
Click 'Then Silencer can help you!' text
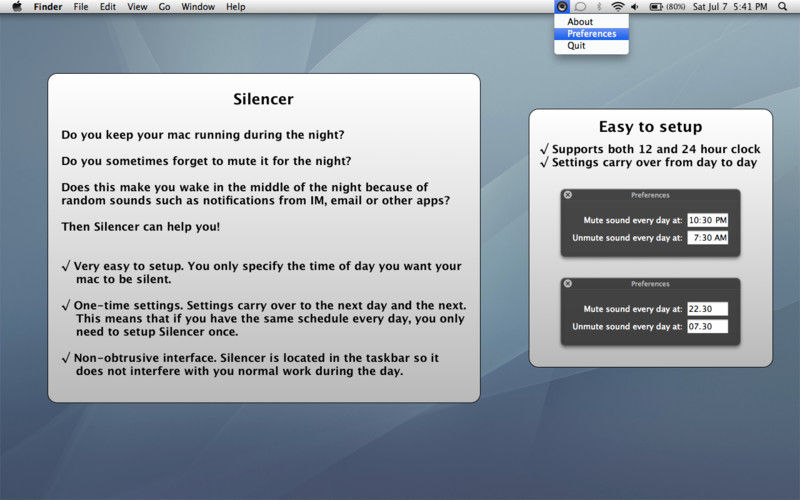[141, 227]
